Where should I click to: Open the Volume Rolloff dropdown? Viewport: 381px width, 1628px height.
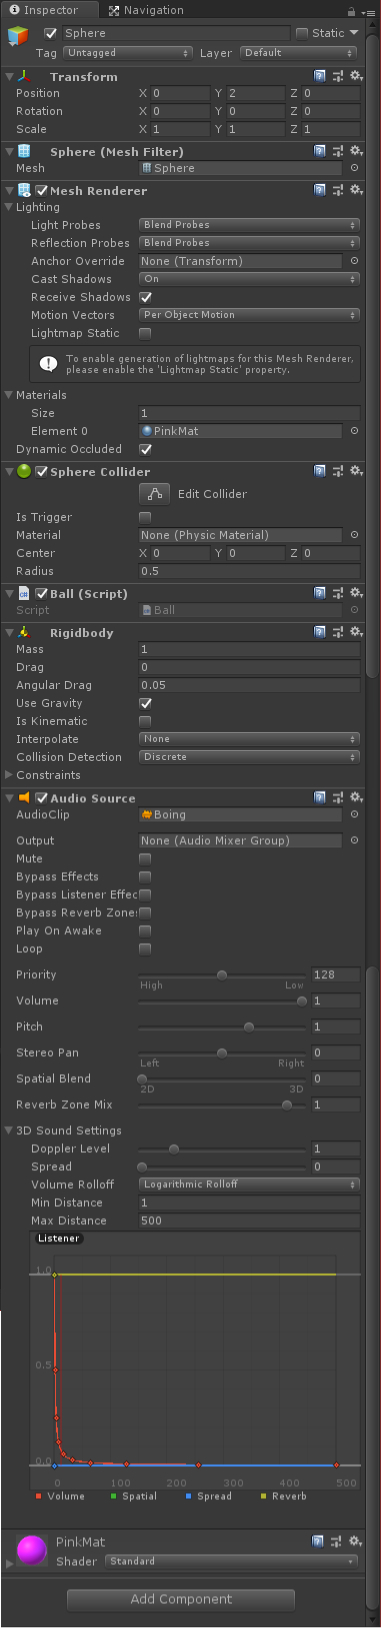249,1184
